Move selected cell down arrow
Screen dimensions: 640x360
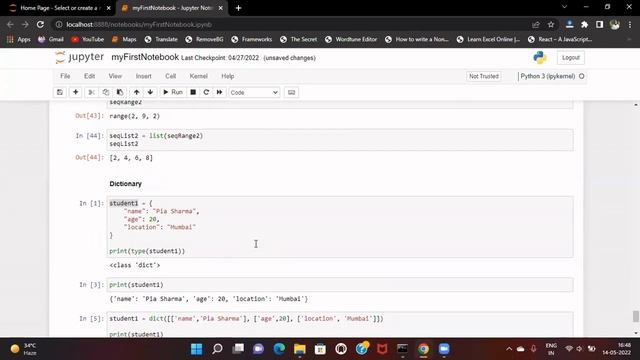(x=150, y=92)
